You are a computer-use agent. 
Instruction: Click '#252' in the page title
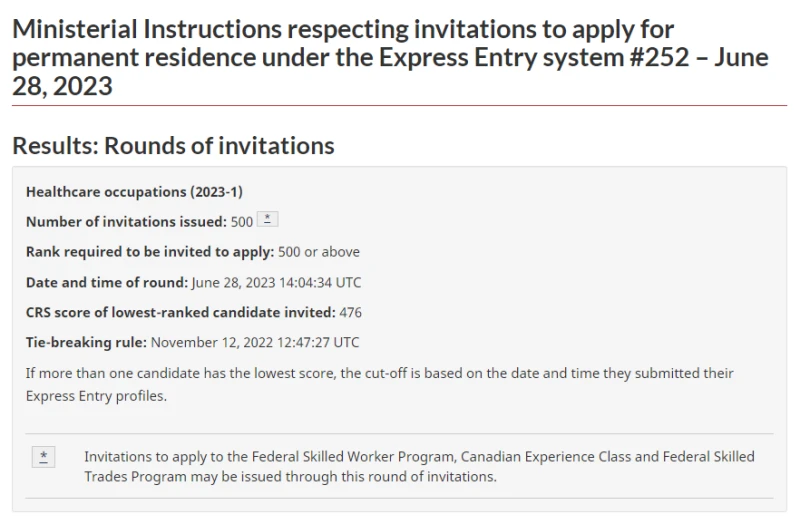coord(659,57)
